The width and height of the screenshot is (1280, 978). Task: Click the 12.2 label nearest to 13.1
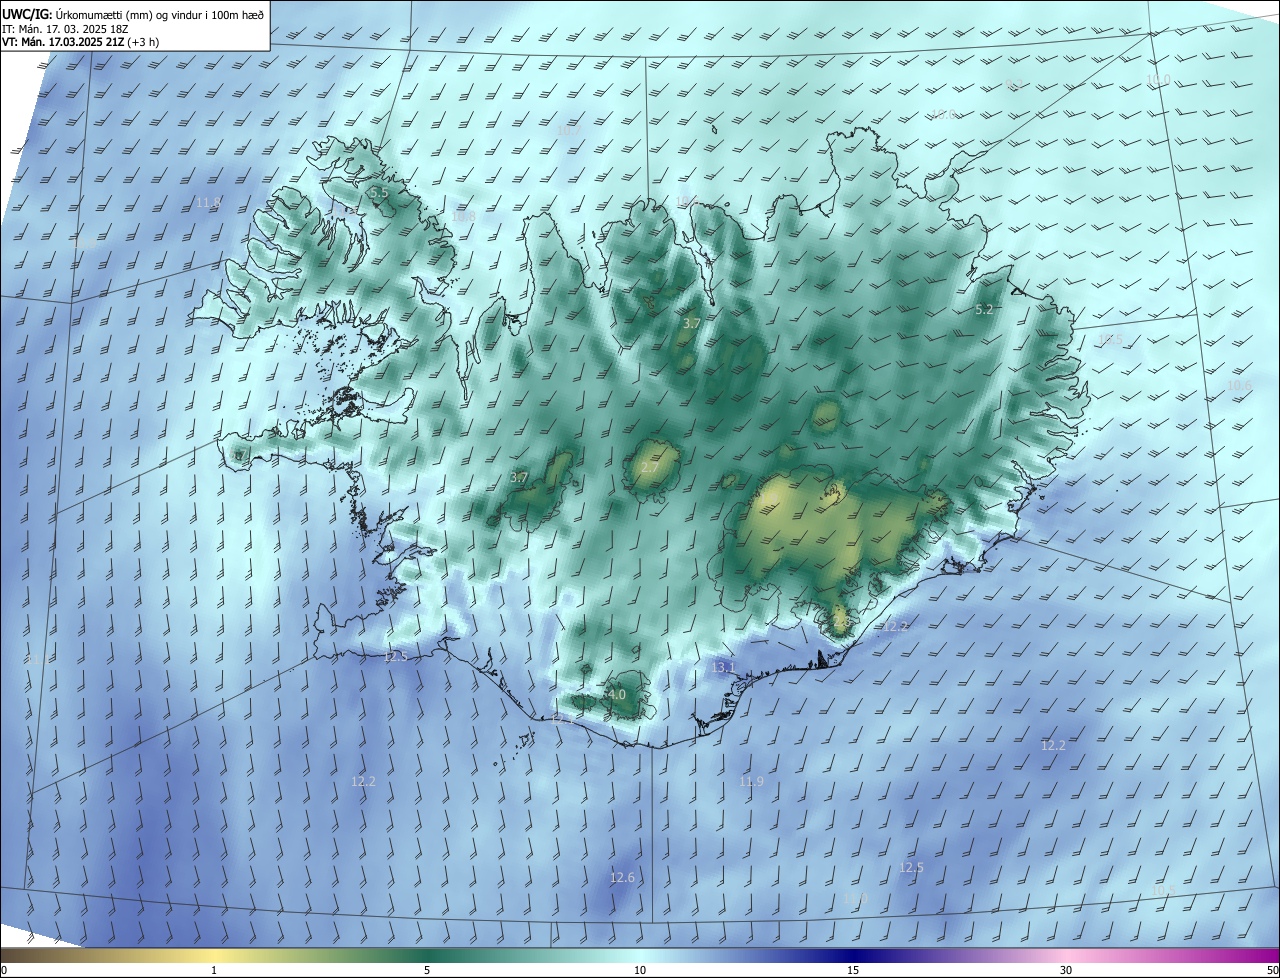(x=895, y=626)
